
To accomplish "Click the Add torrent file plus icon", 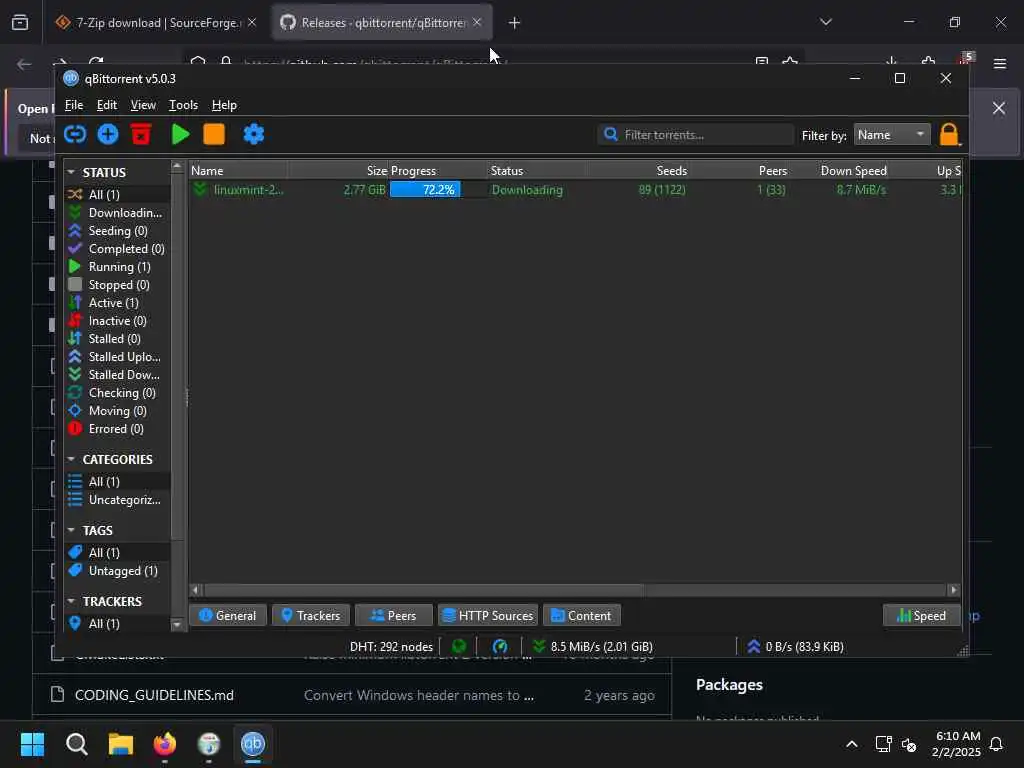I will pos(108,135).
